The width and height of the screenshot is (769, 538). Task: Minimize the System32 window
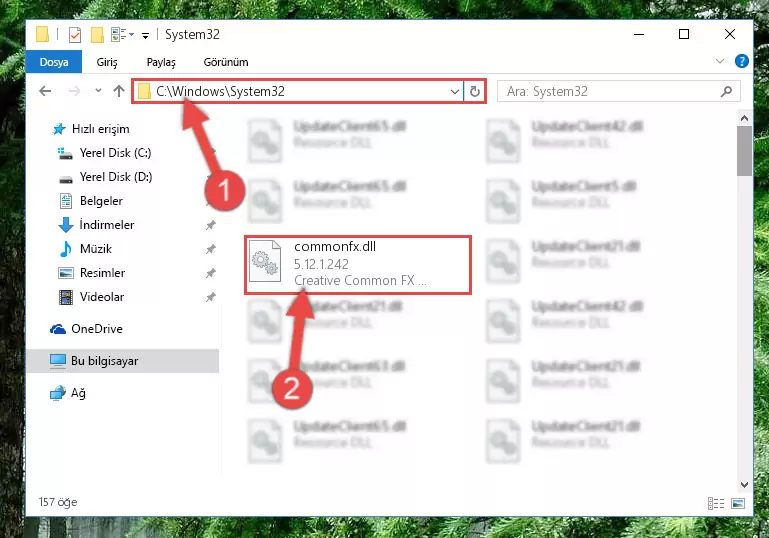[x=639, y=34]
